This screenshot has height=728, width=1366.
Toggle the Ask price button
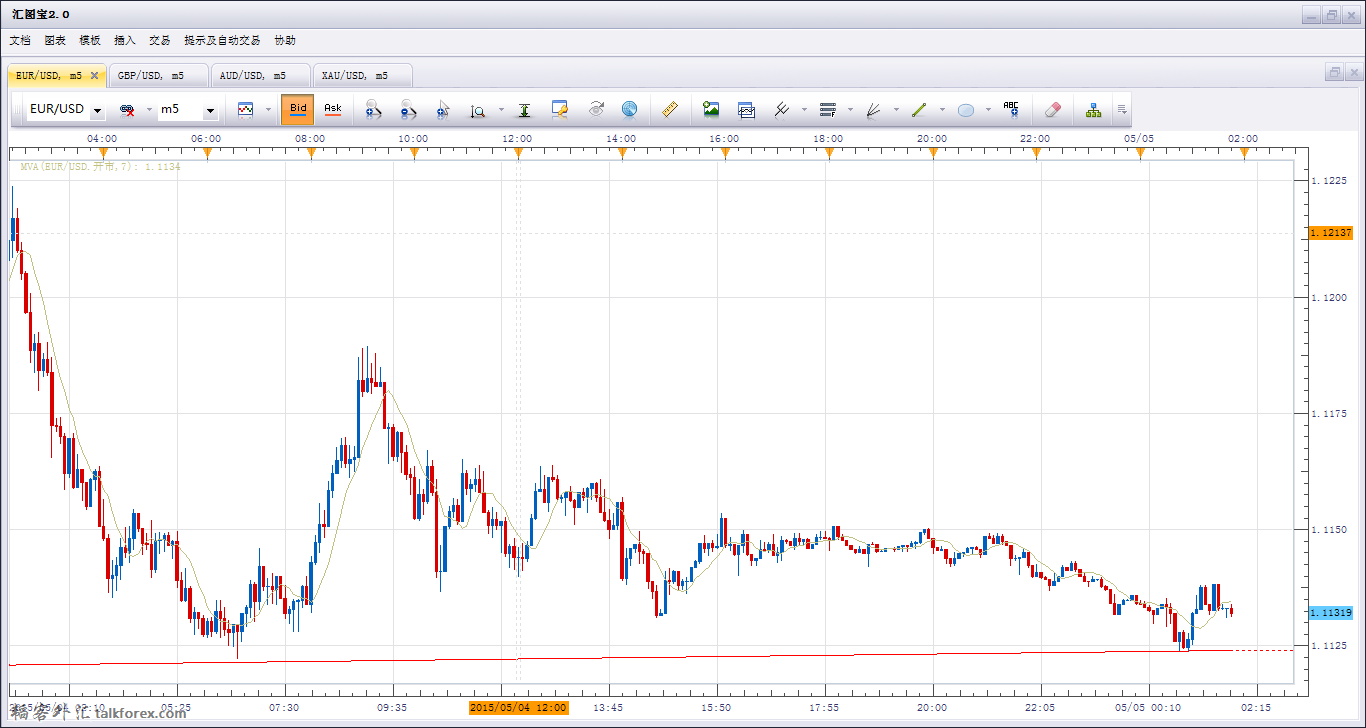tap(333, 109)
